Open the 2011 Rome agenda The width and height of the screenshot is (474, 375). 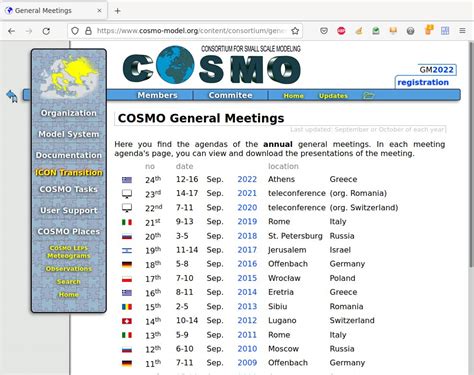(x=247, y=335)
